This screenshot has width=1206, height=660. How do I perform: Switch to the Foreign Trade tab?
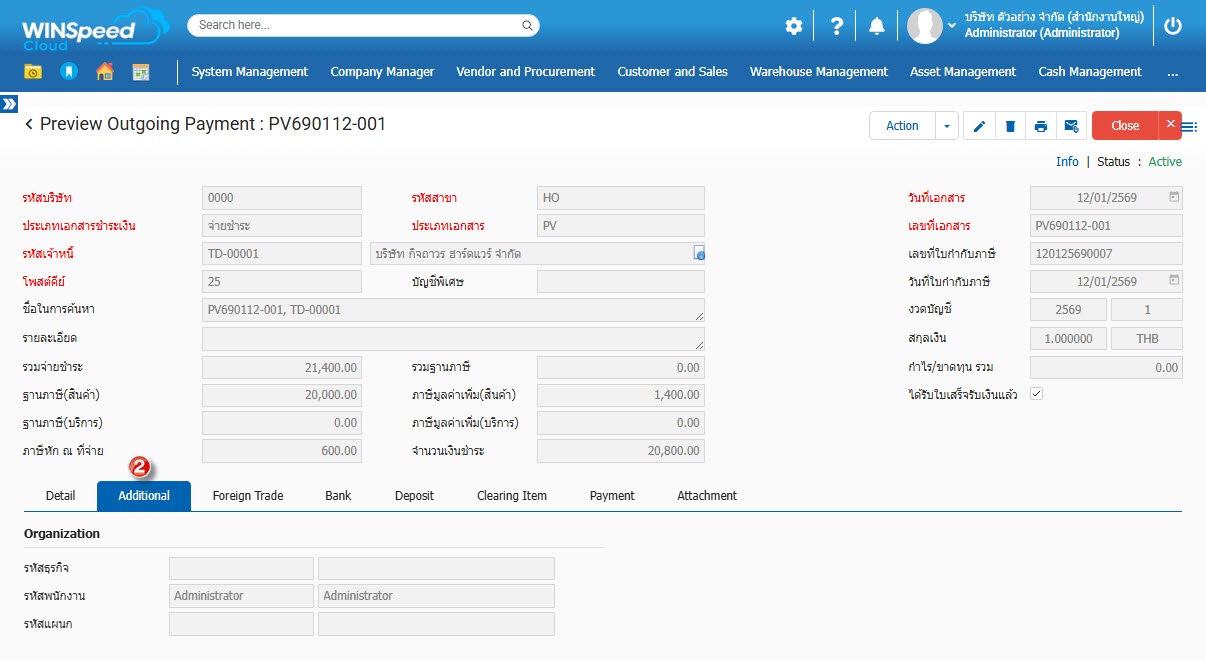pos(248,496)
